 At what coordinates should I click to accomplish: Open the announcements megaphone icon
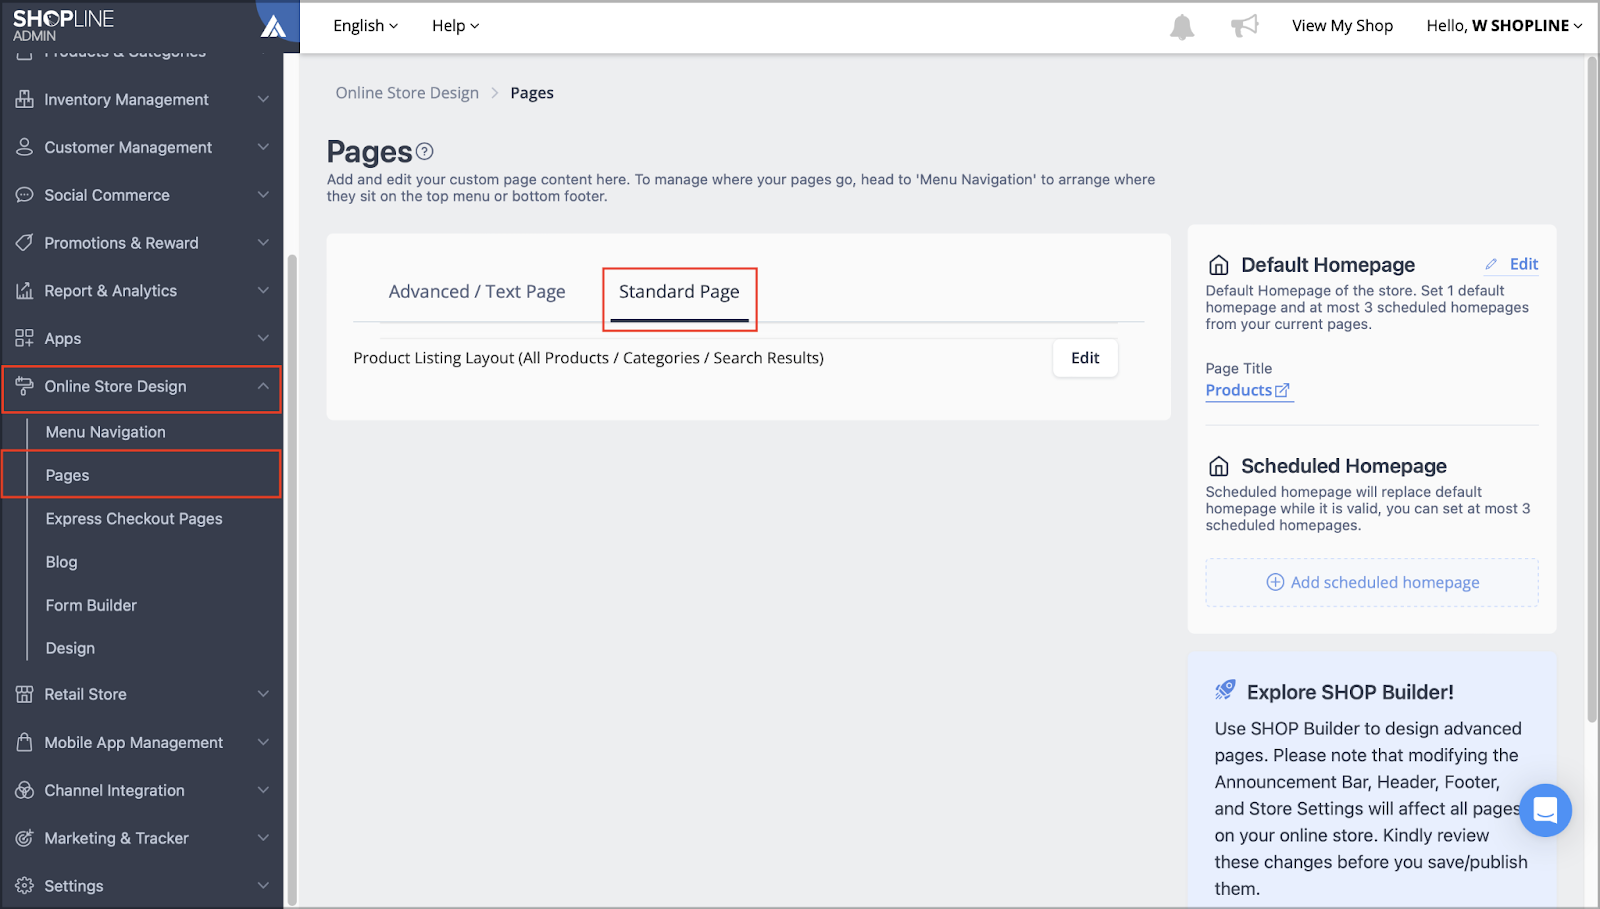(1244, 26)
